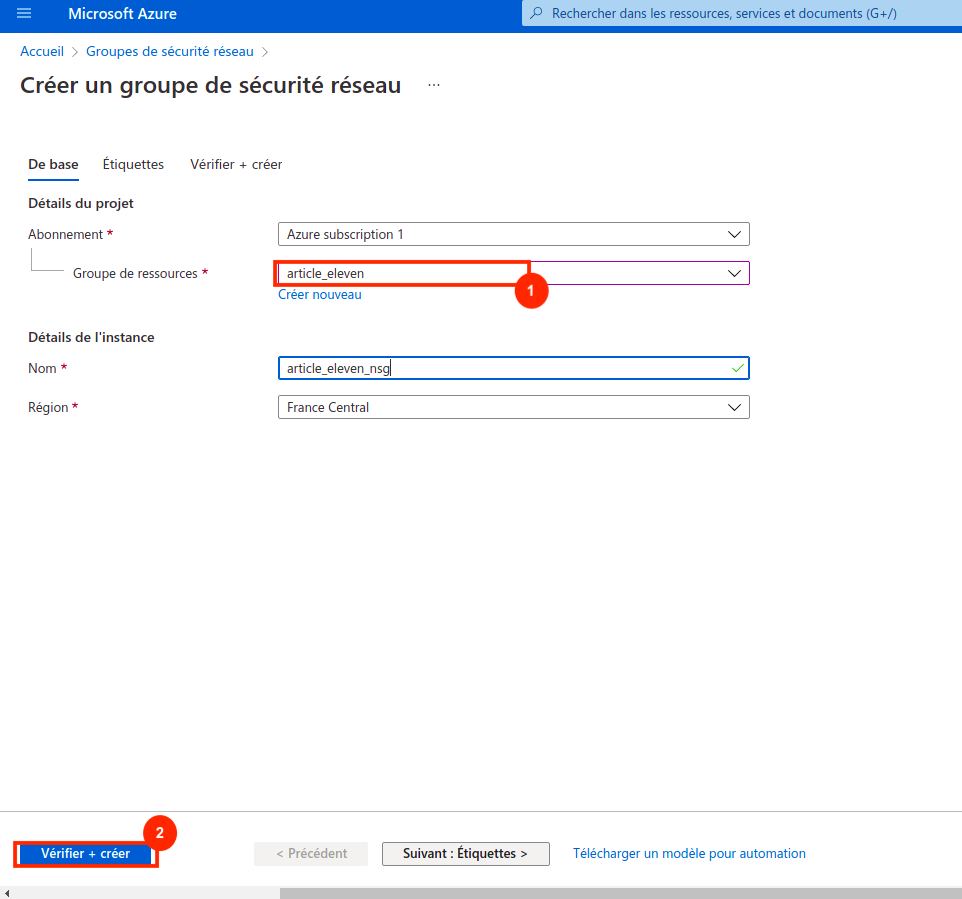Screen dimensions: 962x899
Task: Click the Microsoft Azure home label
Action: (x=122, y=14)
